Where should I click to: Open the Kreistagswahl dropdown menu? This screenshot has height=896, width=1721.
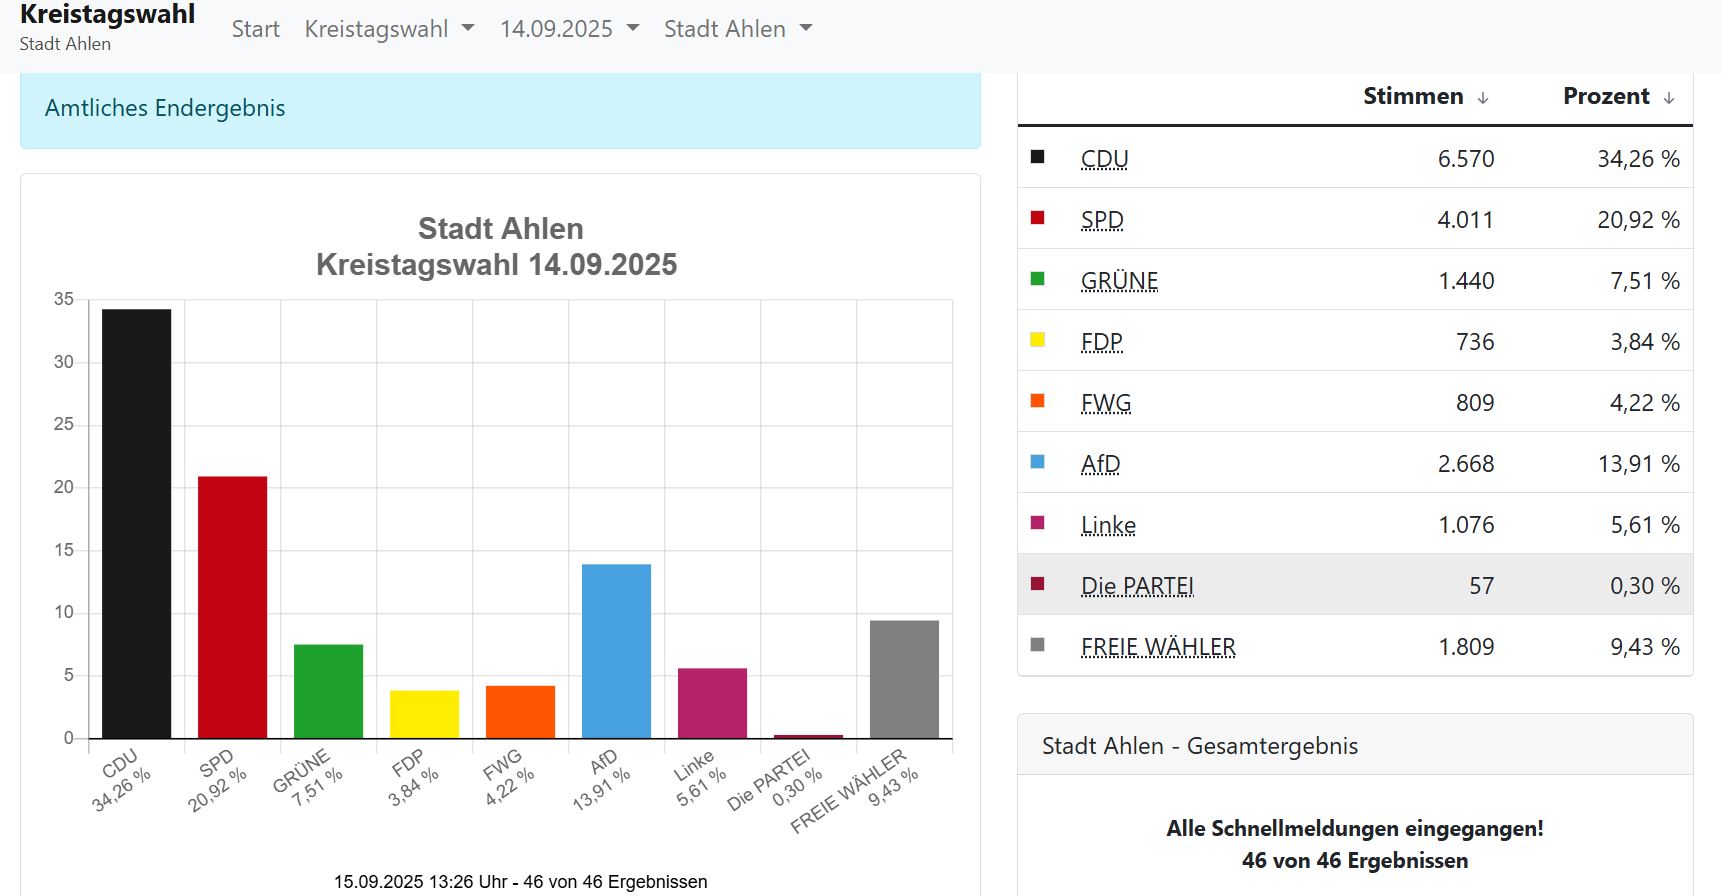pos(389,29)
